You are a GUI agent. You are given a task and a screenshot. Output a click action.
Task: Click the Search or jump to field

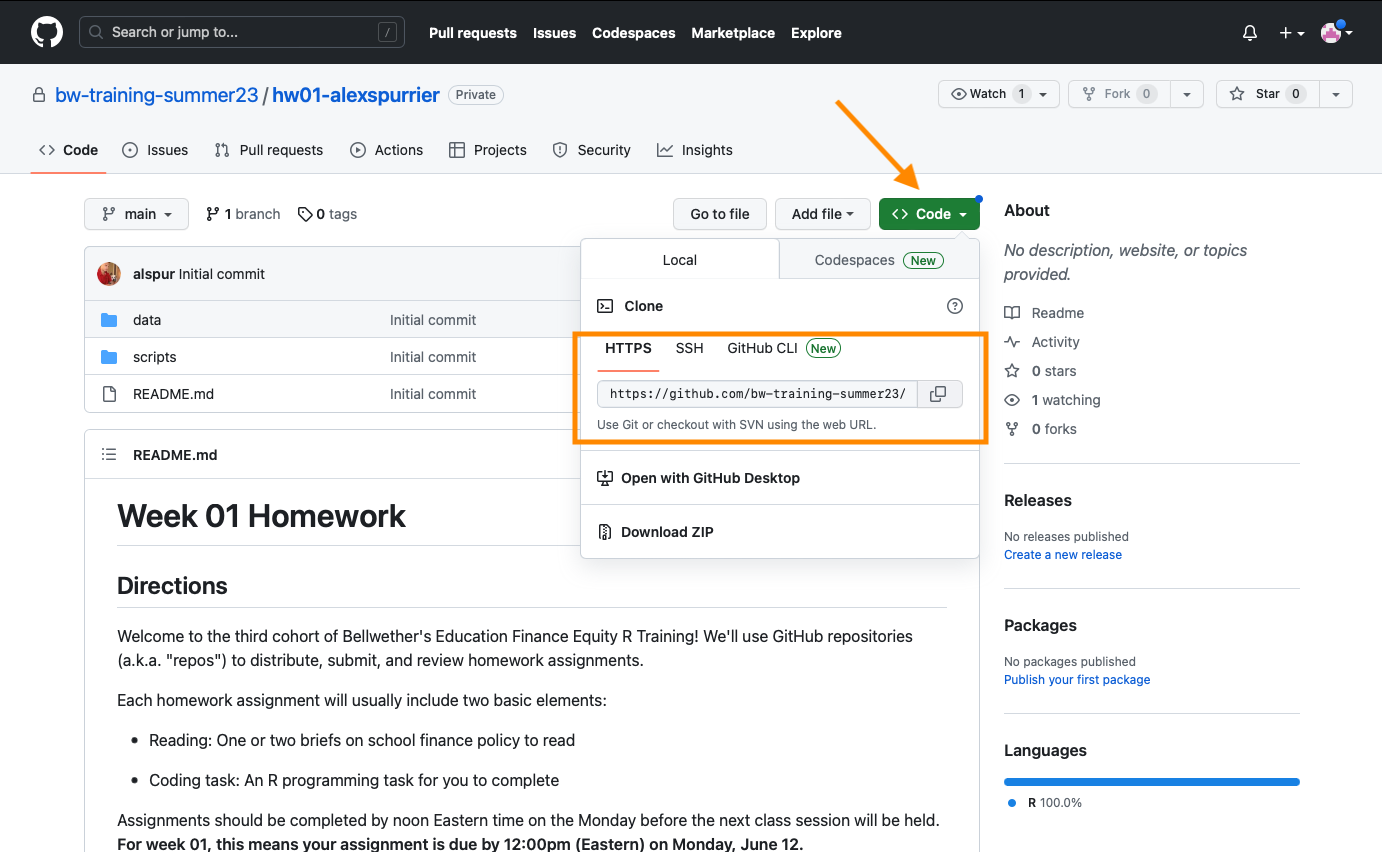click(241, 32)
